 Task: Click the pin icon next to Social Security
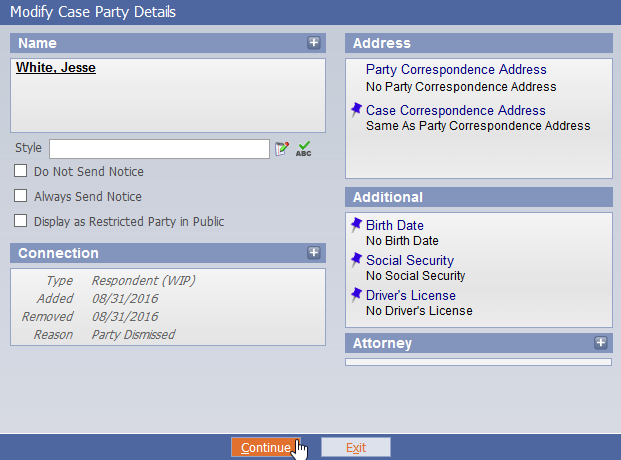356,260
